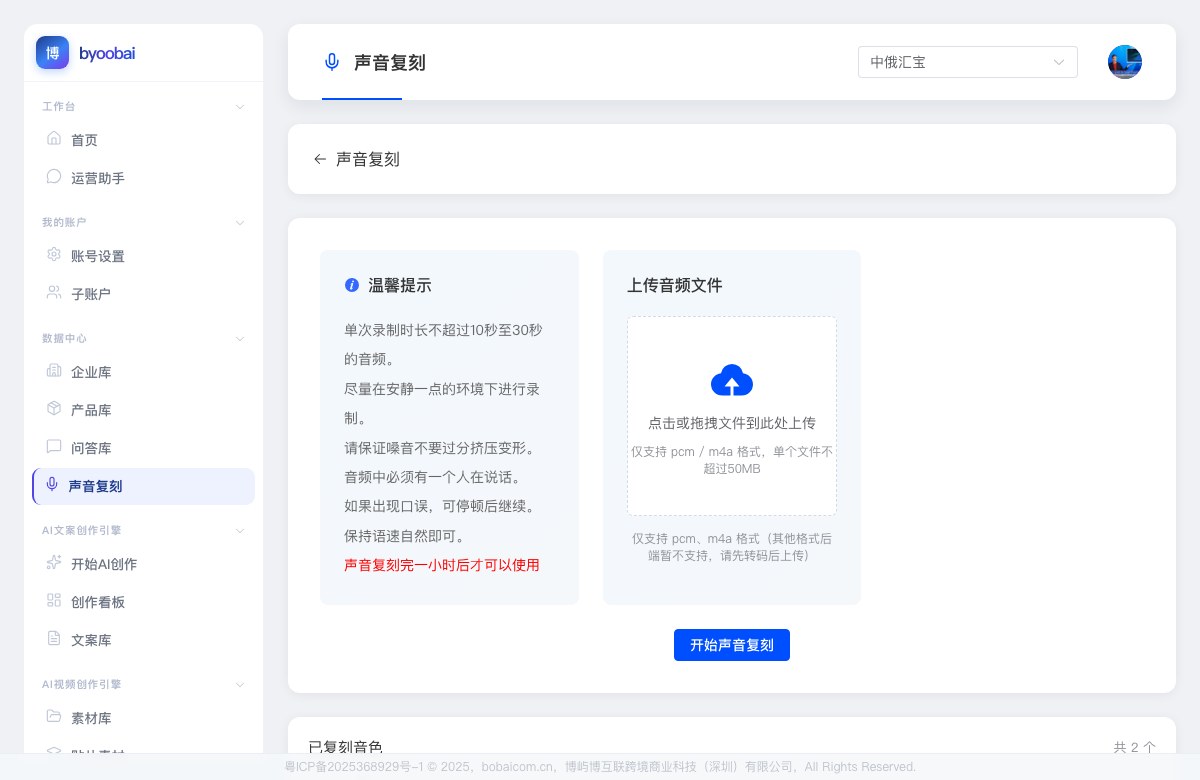Open 创作看板
The image size is (1200, 780).
[x=143, y=602]
